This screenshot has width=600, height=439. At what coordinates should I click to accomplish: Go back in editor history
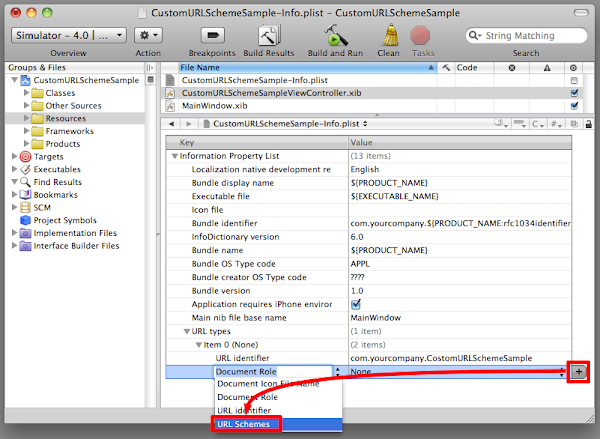pos(171,124)
